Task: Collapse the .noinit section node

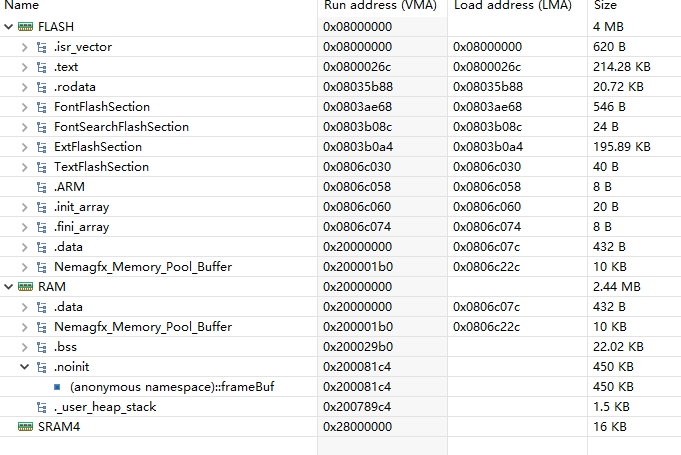Action: click(x=25, y=367)
